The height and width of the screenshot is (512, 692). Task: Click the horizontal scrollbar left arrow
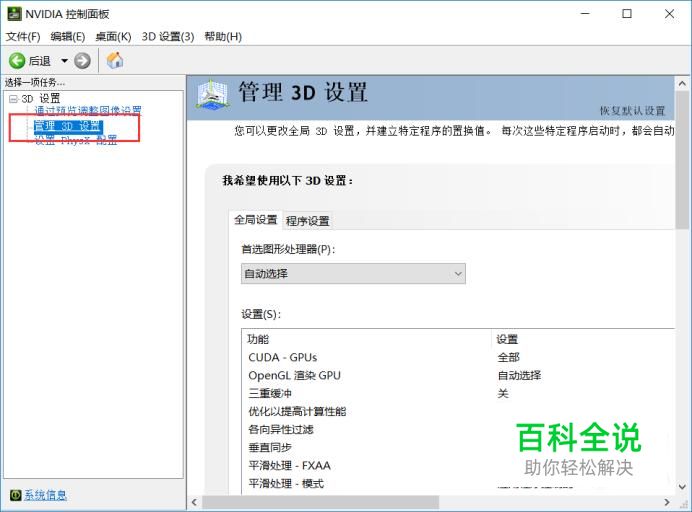click(194, 502)
